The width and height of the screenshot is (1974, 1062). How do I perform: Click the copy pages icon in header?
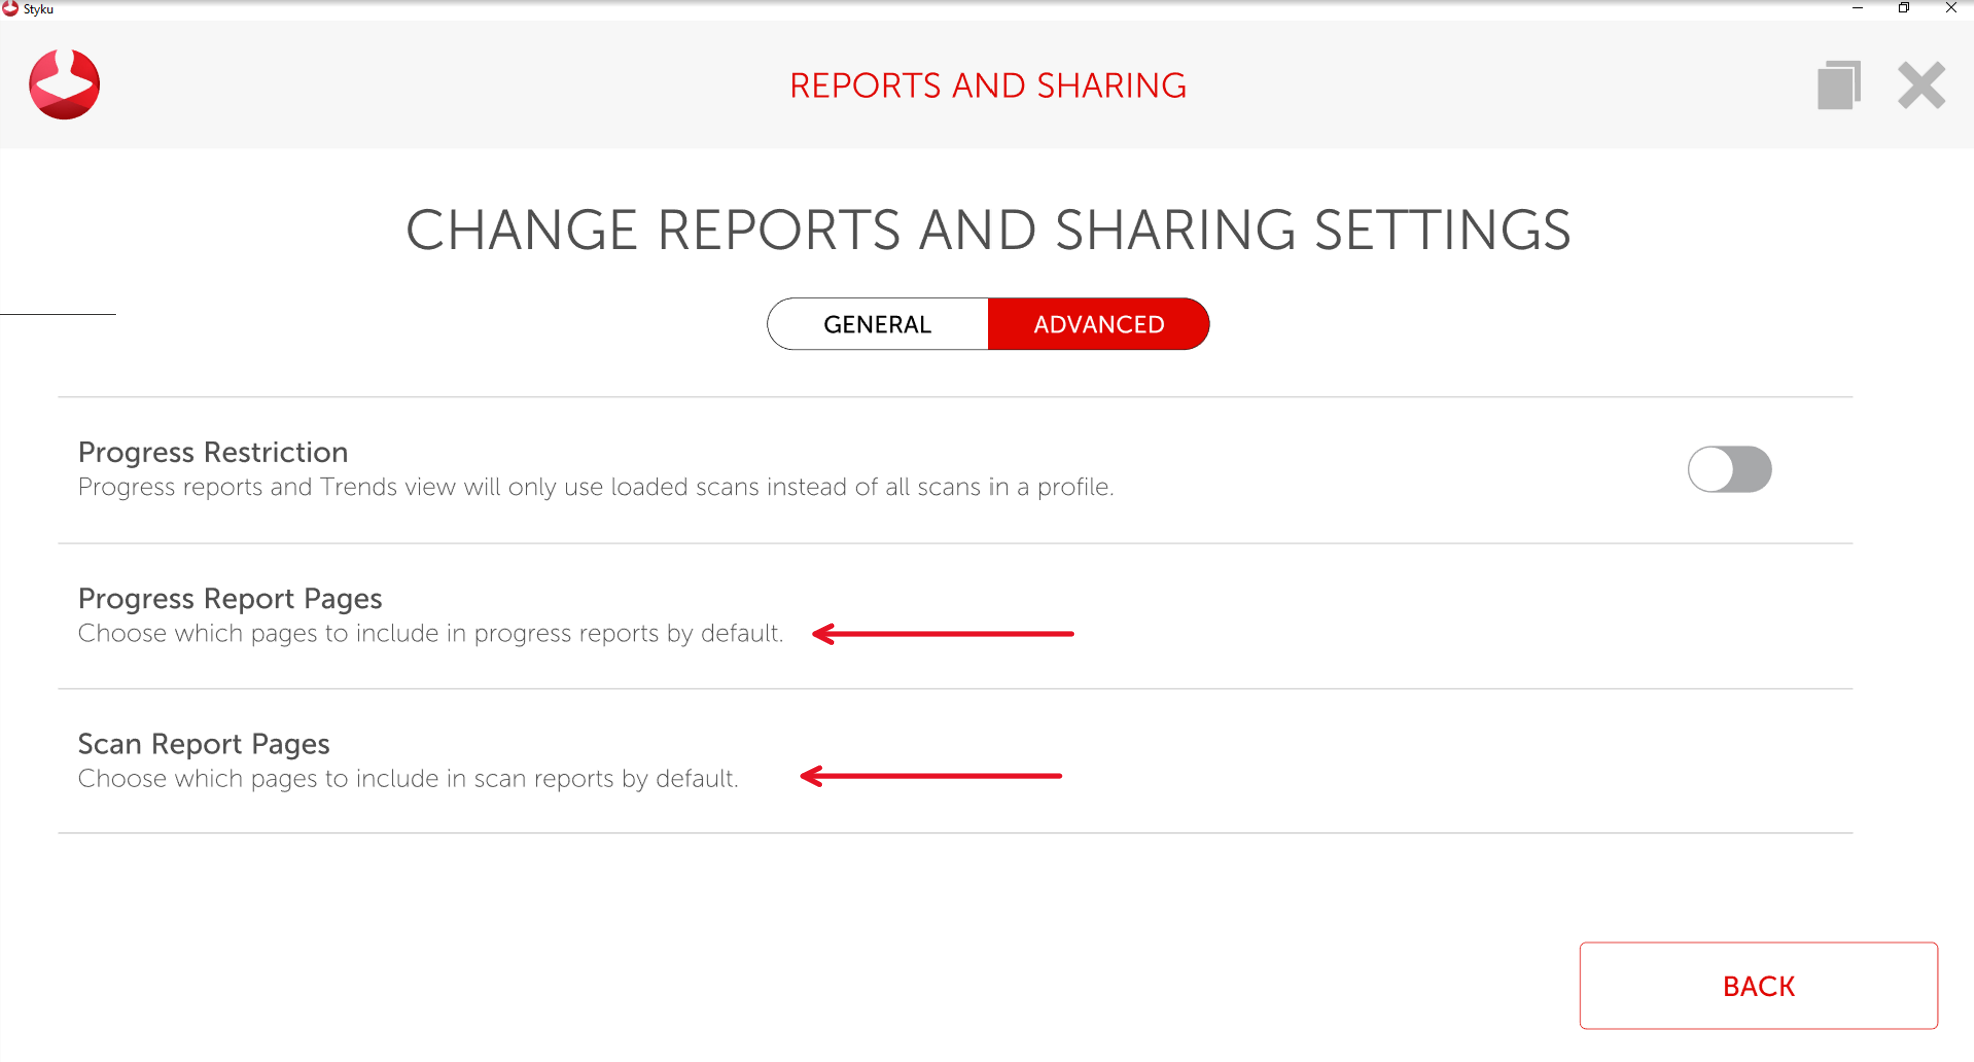point(1838,85)
